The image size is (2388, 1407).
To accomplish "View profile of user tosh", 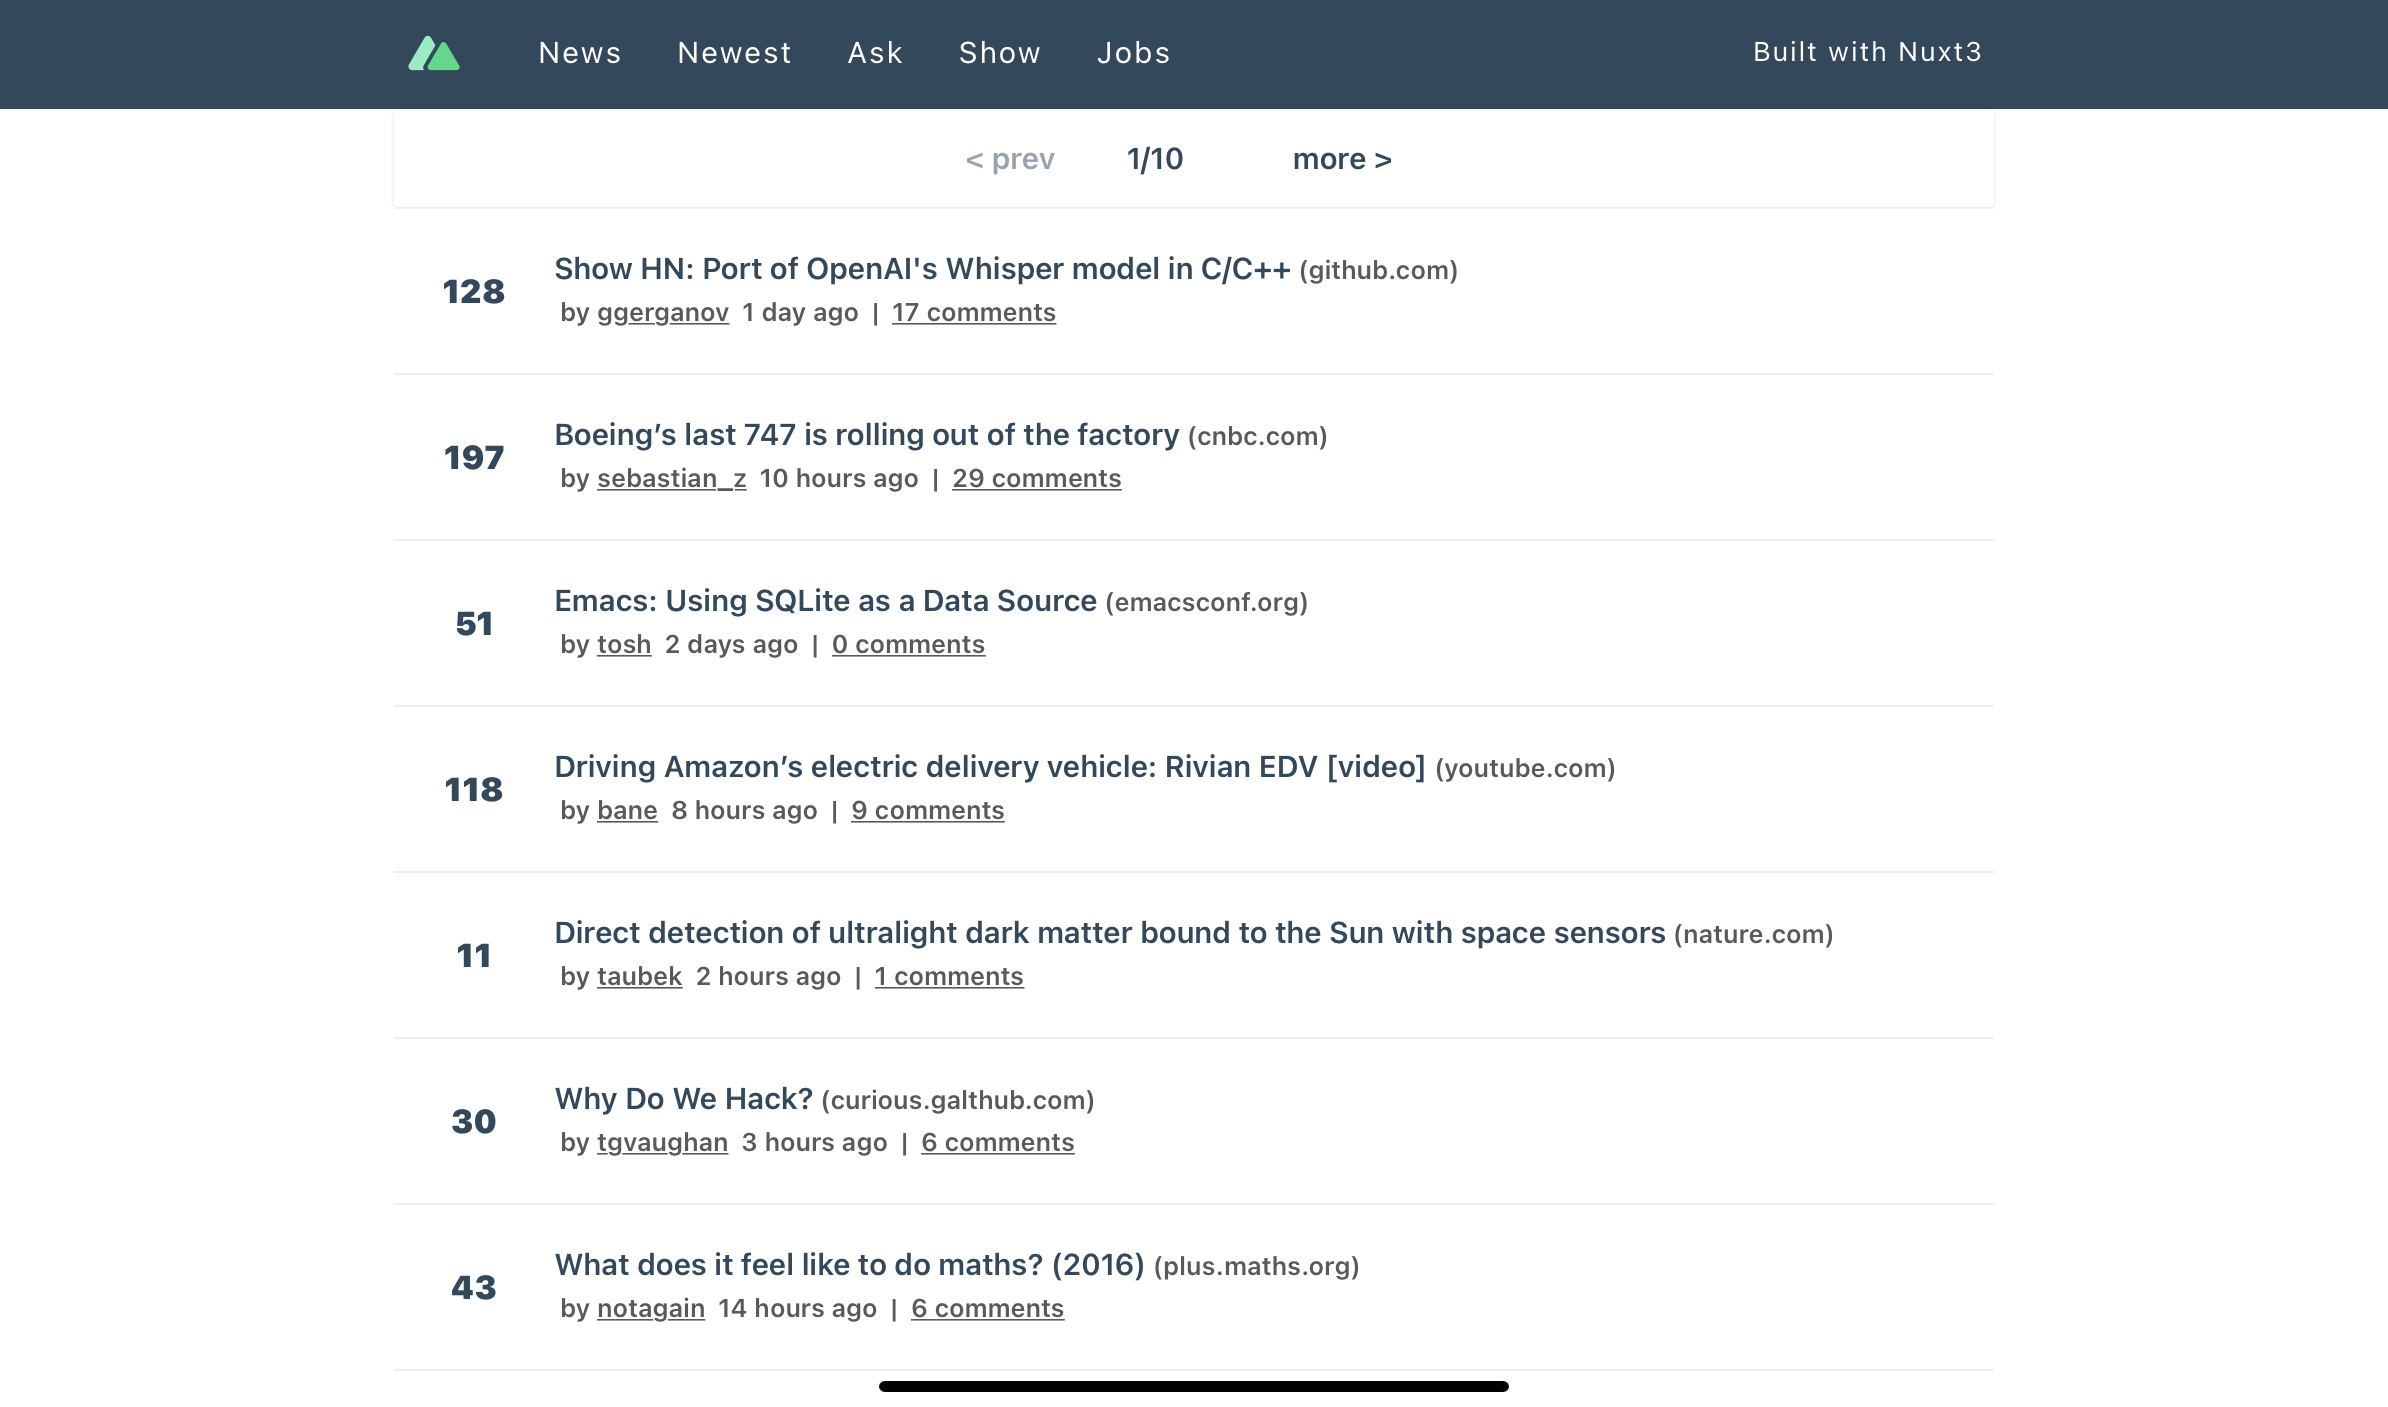I will [624, 645].
